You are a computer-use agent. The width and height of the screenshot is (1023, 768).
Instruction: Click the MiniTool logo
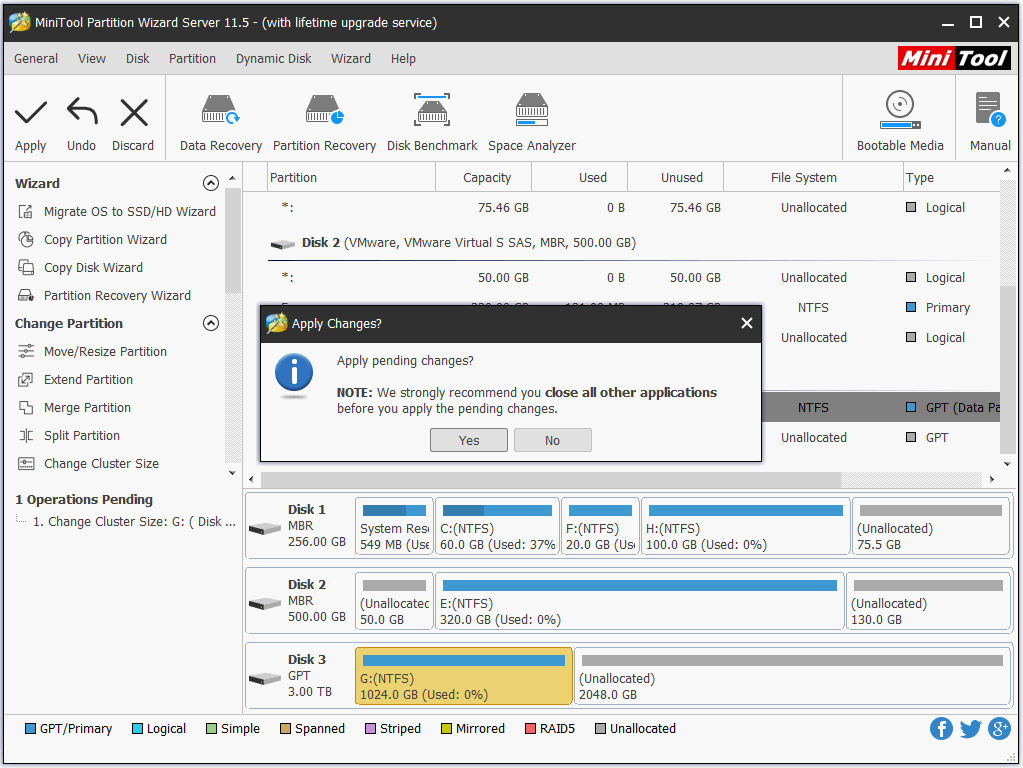tap(954, 58)
